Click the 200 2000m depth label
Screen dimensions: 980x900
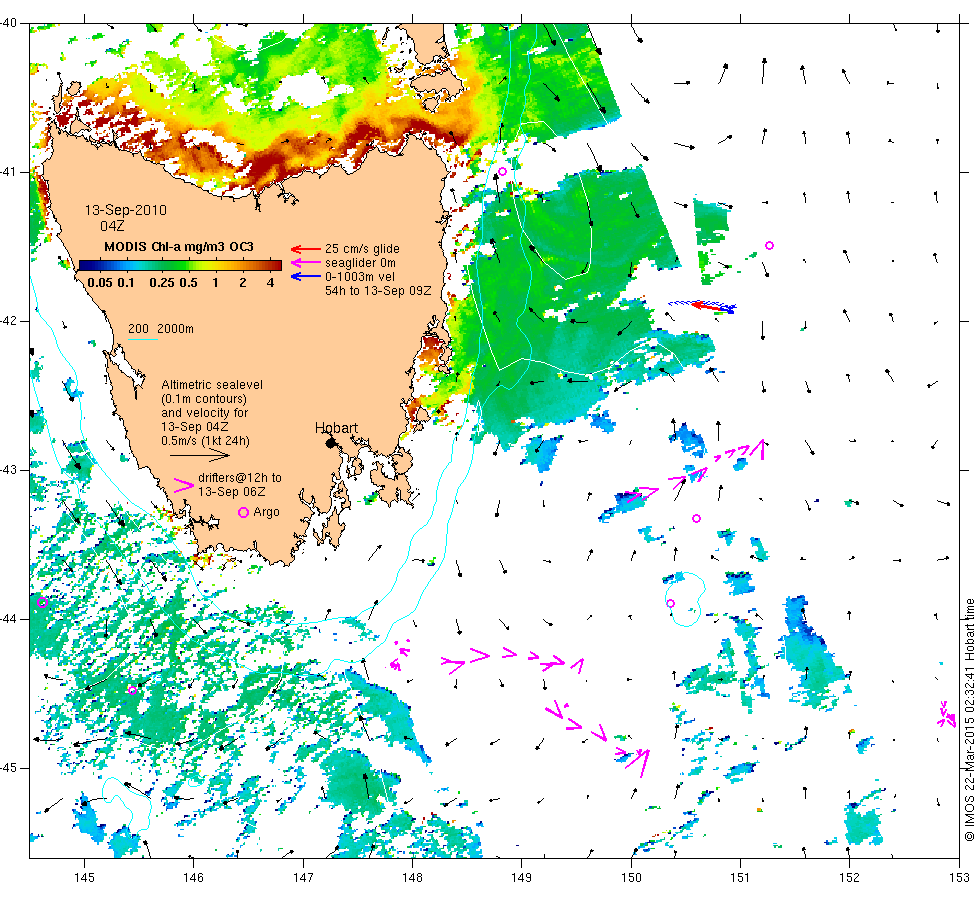(x=161, y=329)
